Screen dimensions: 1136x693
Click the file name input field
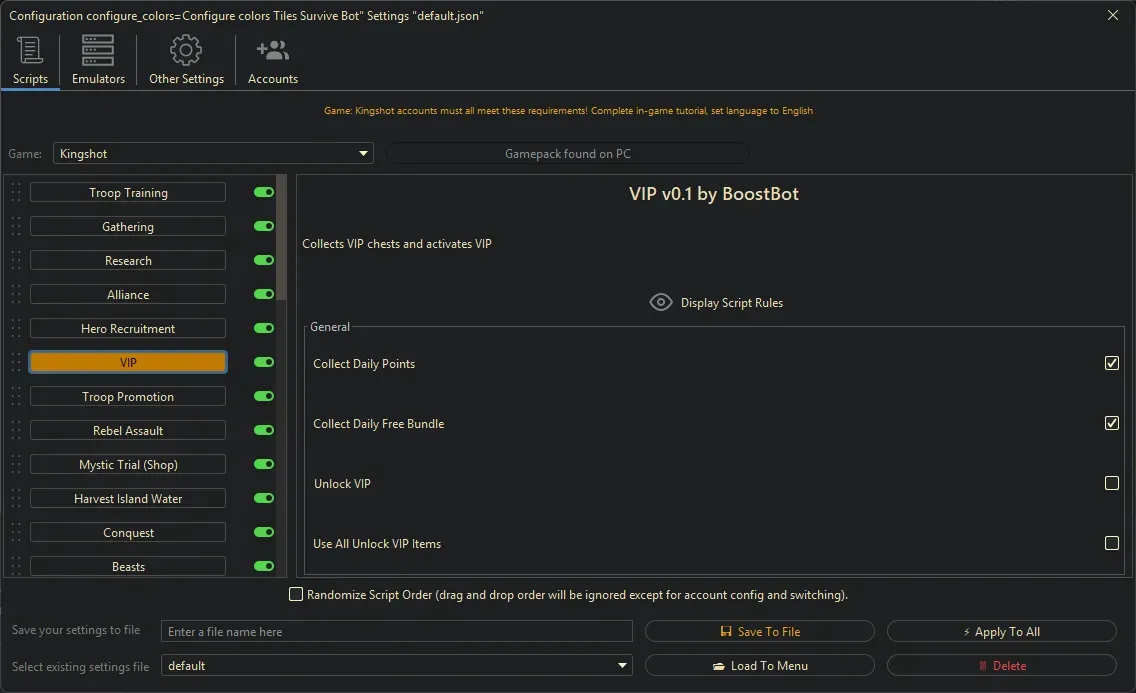396,632
